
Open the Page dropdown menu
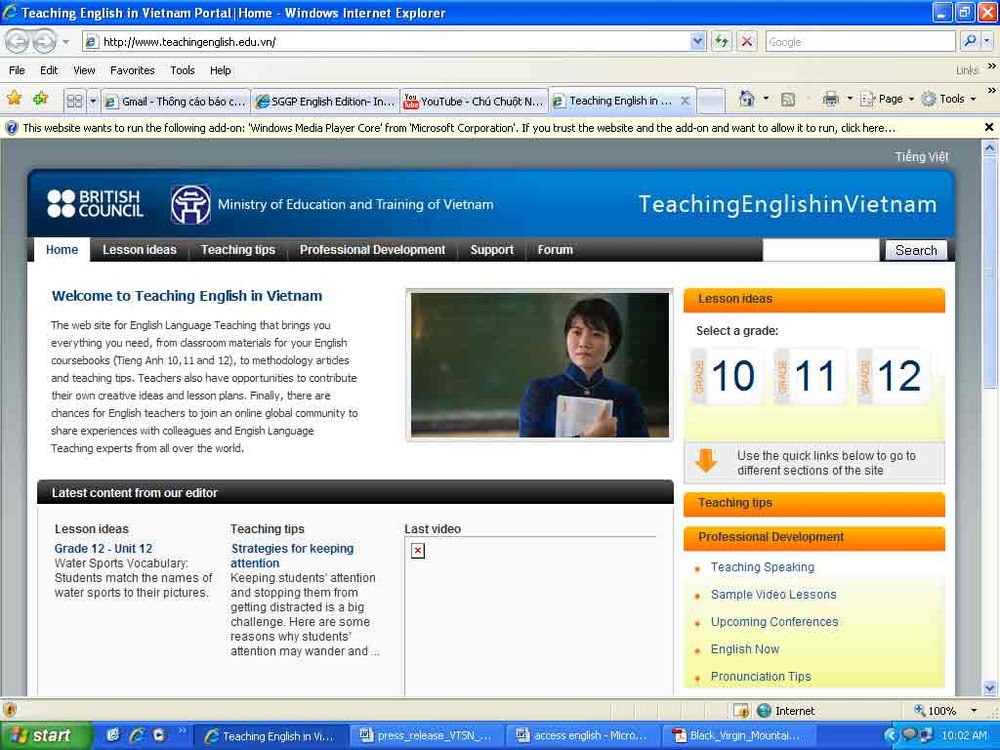click(884, 99)
